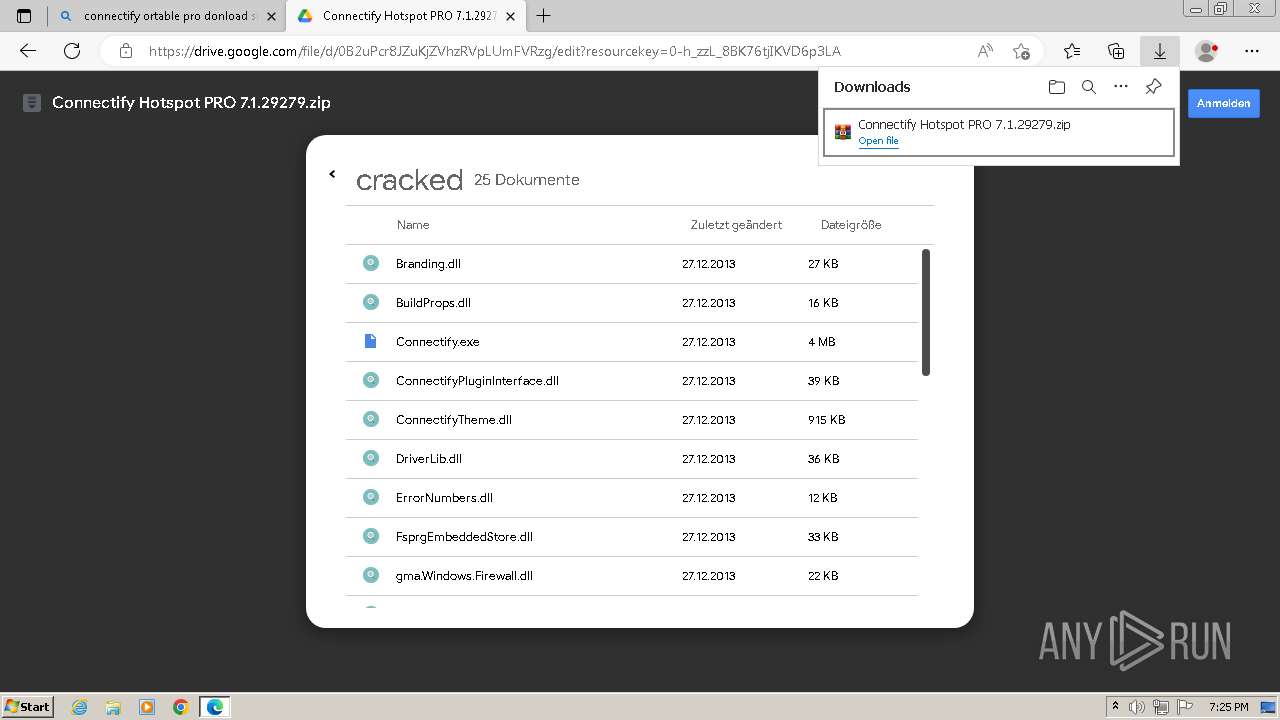Viewport: 1280px width, 720px height.
Task: Launch Chrome from the taskbar
Action: [x=181, y=707]
